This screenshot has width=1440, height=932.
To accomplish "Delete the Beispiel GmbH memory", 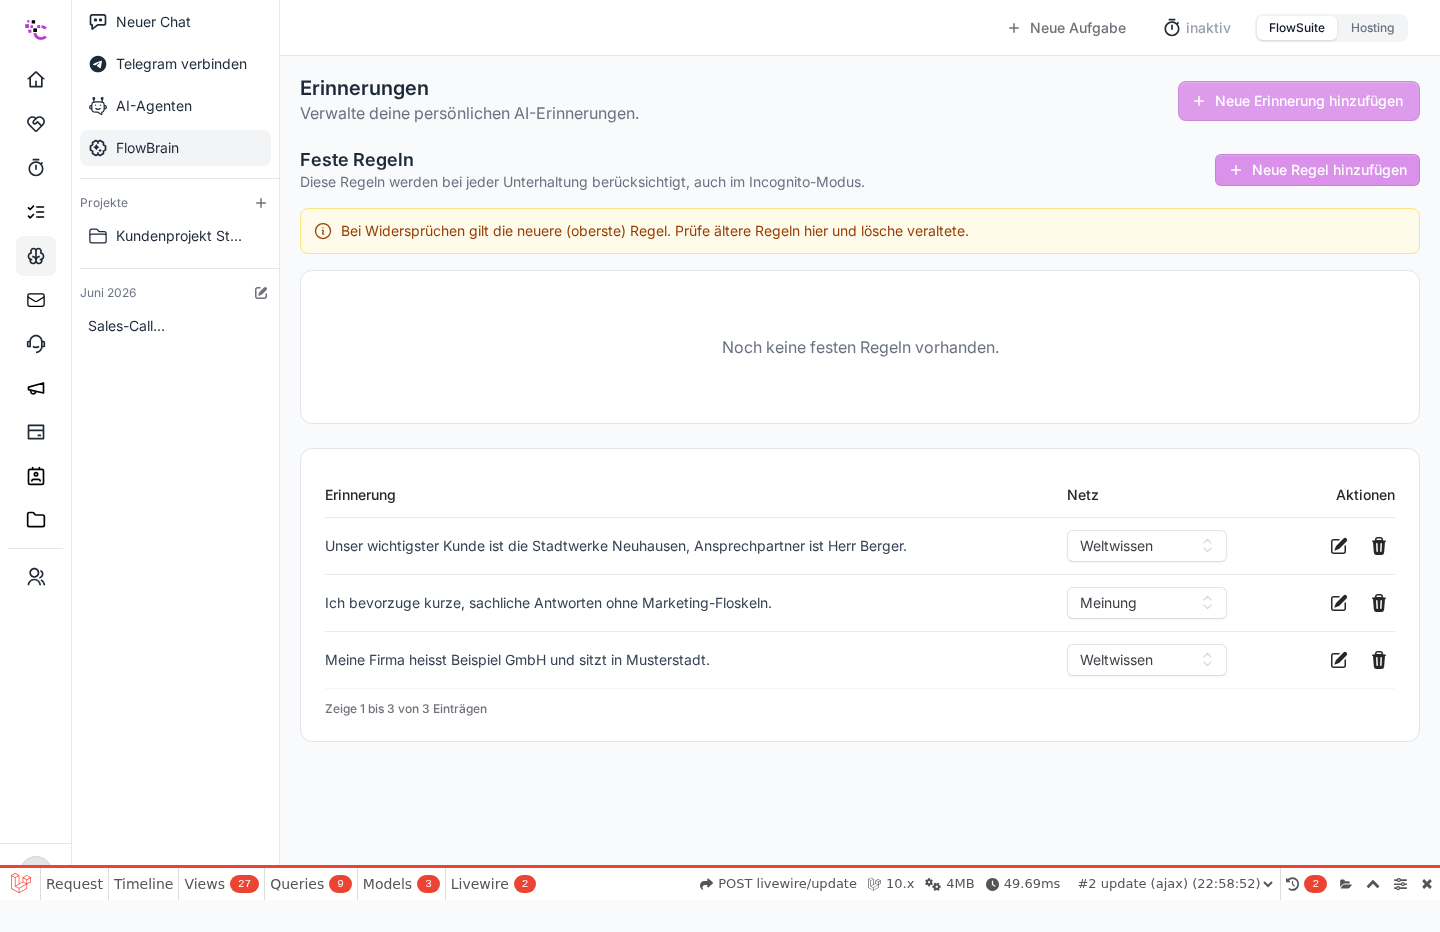I will (x=1379, y=660).
